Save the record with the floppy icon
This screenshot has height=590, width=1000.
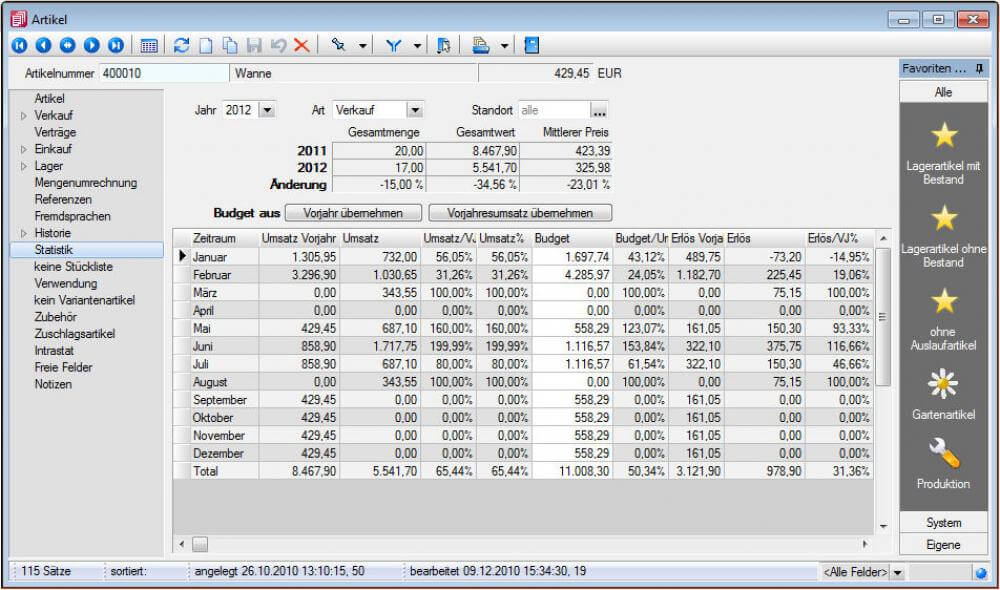[x=254, y=45]
